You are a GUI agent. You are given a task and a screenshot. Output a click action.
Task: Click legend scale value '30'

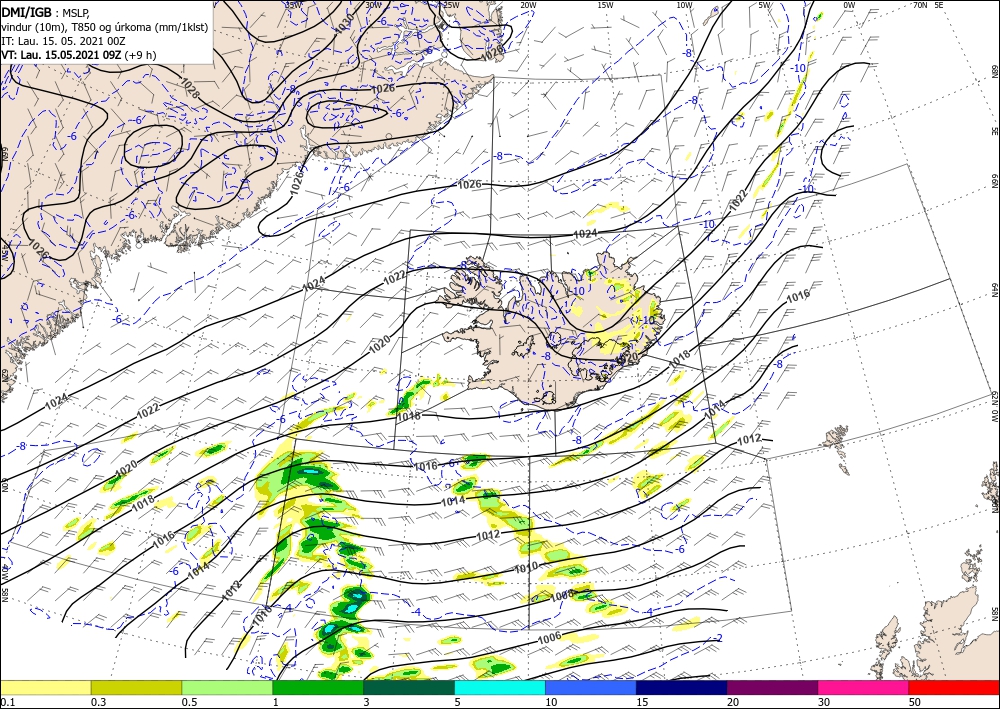(824, 702)
